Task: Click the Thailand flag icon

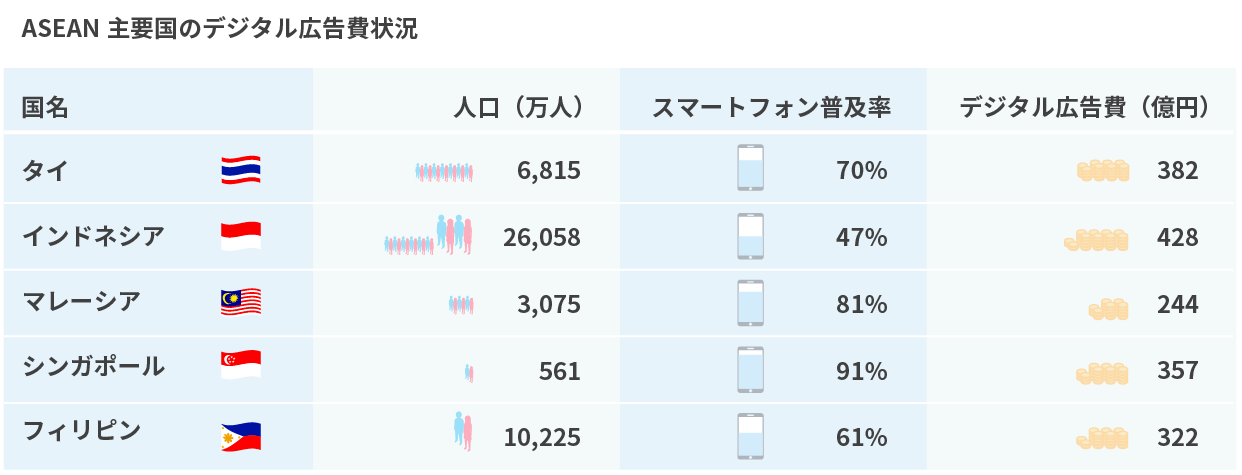Action: click(241, 170)
